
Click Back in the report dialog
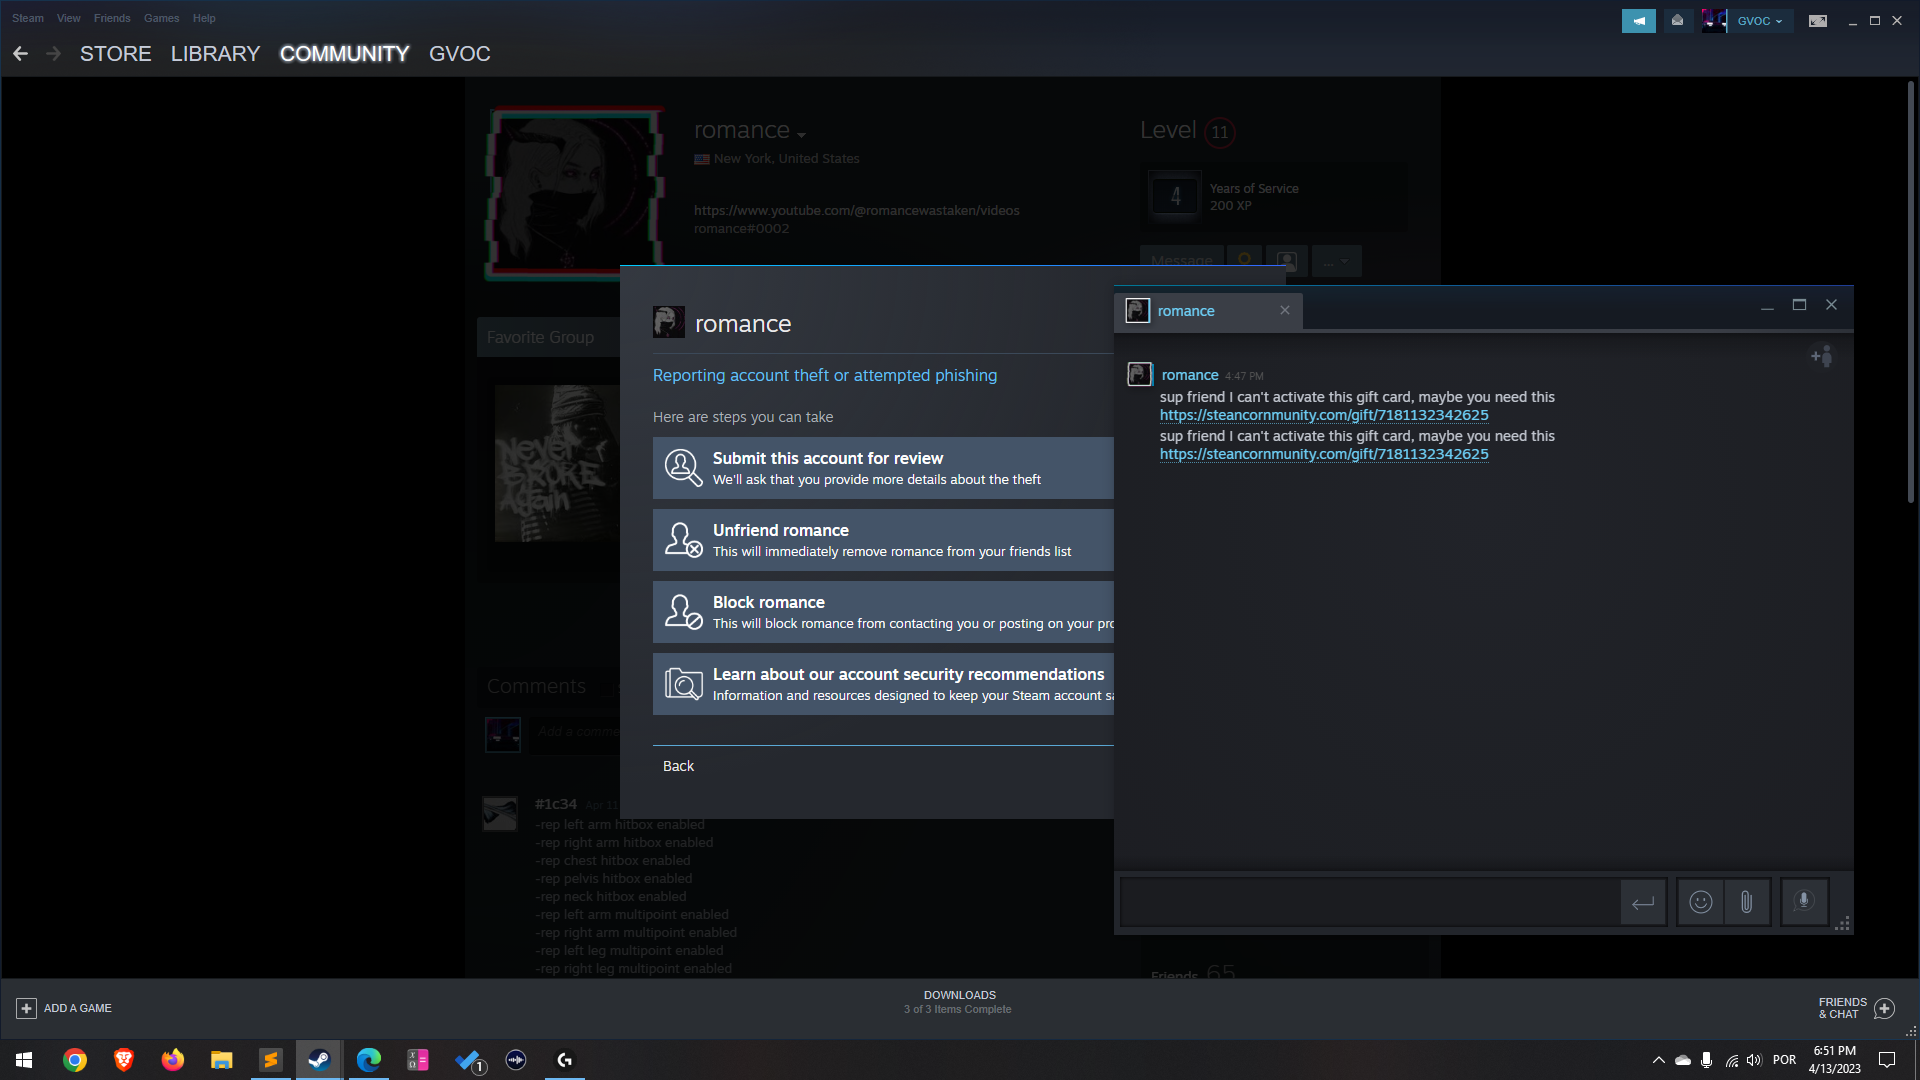tap(678, 766)
